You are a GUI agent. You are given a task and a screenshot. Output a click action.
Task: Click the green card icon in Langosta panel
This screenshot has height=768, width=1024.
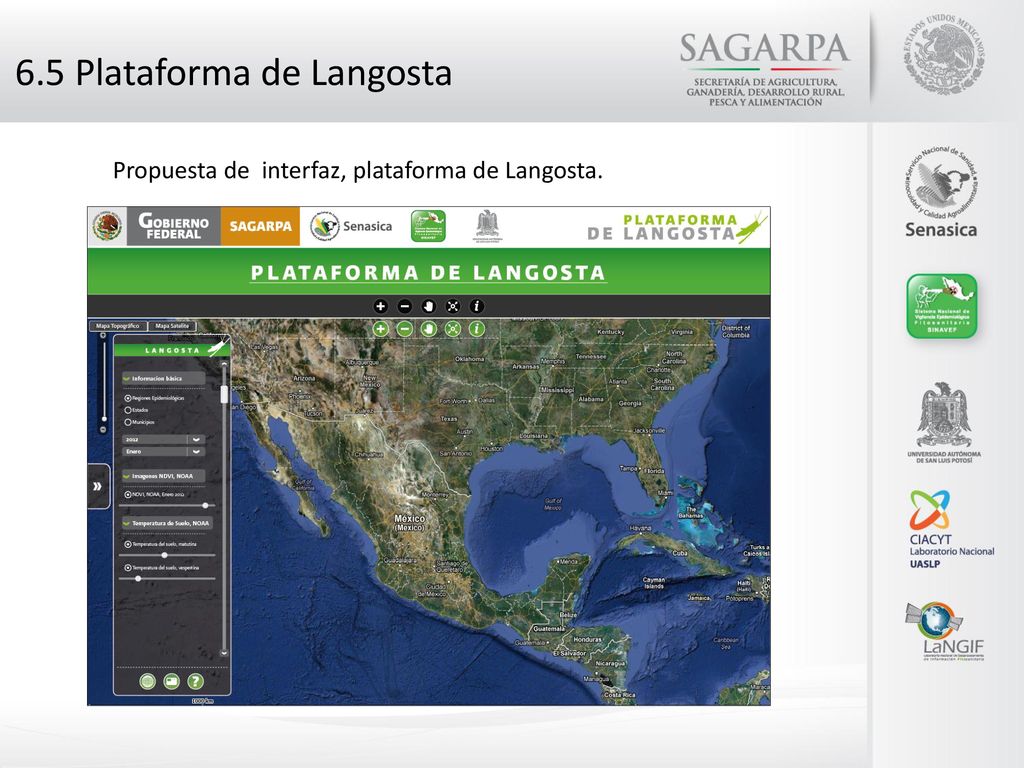[x=171, y=681]
